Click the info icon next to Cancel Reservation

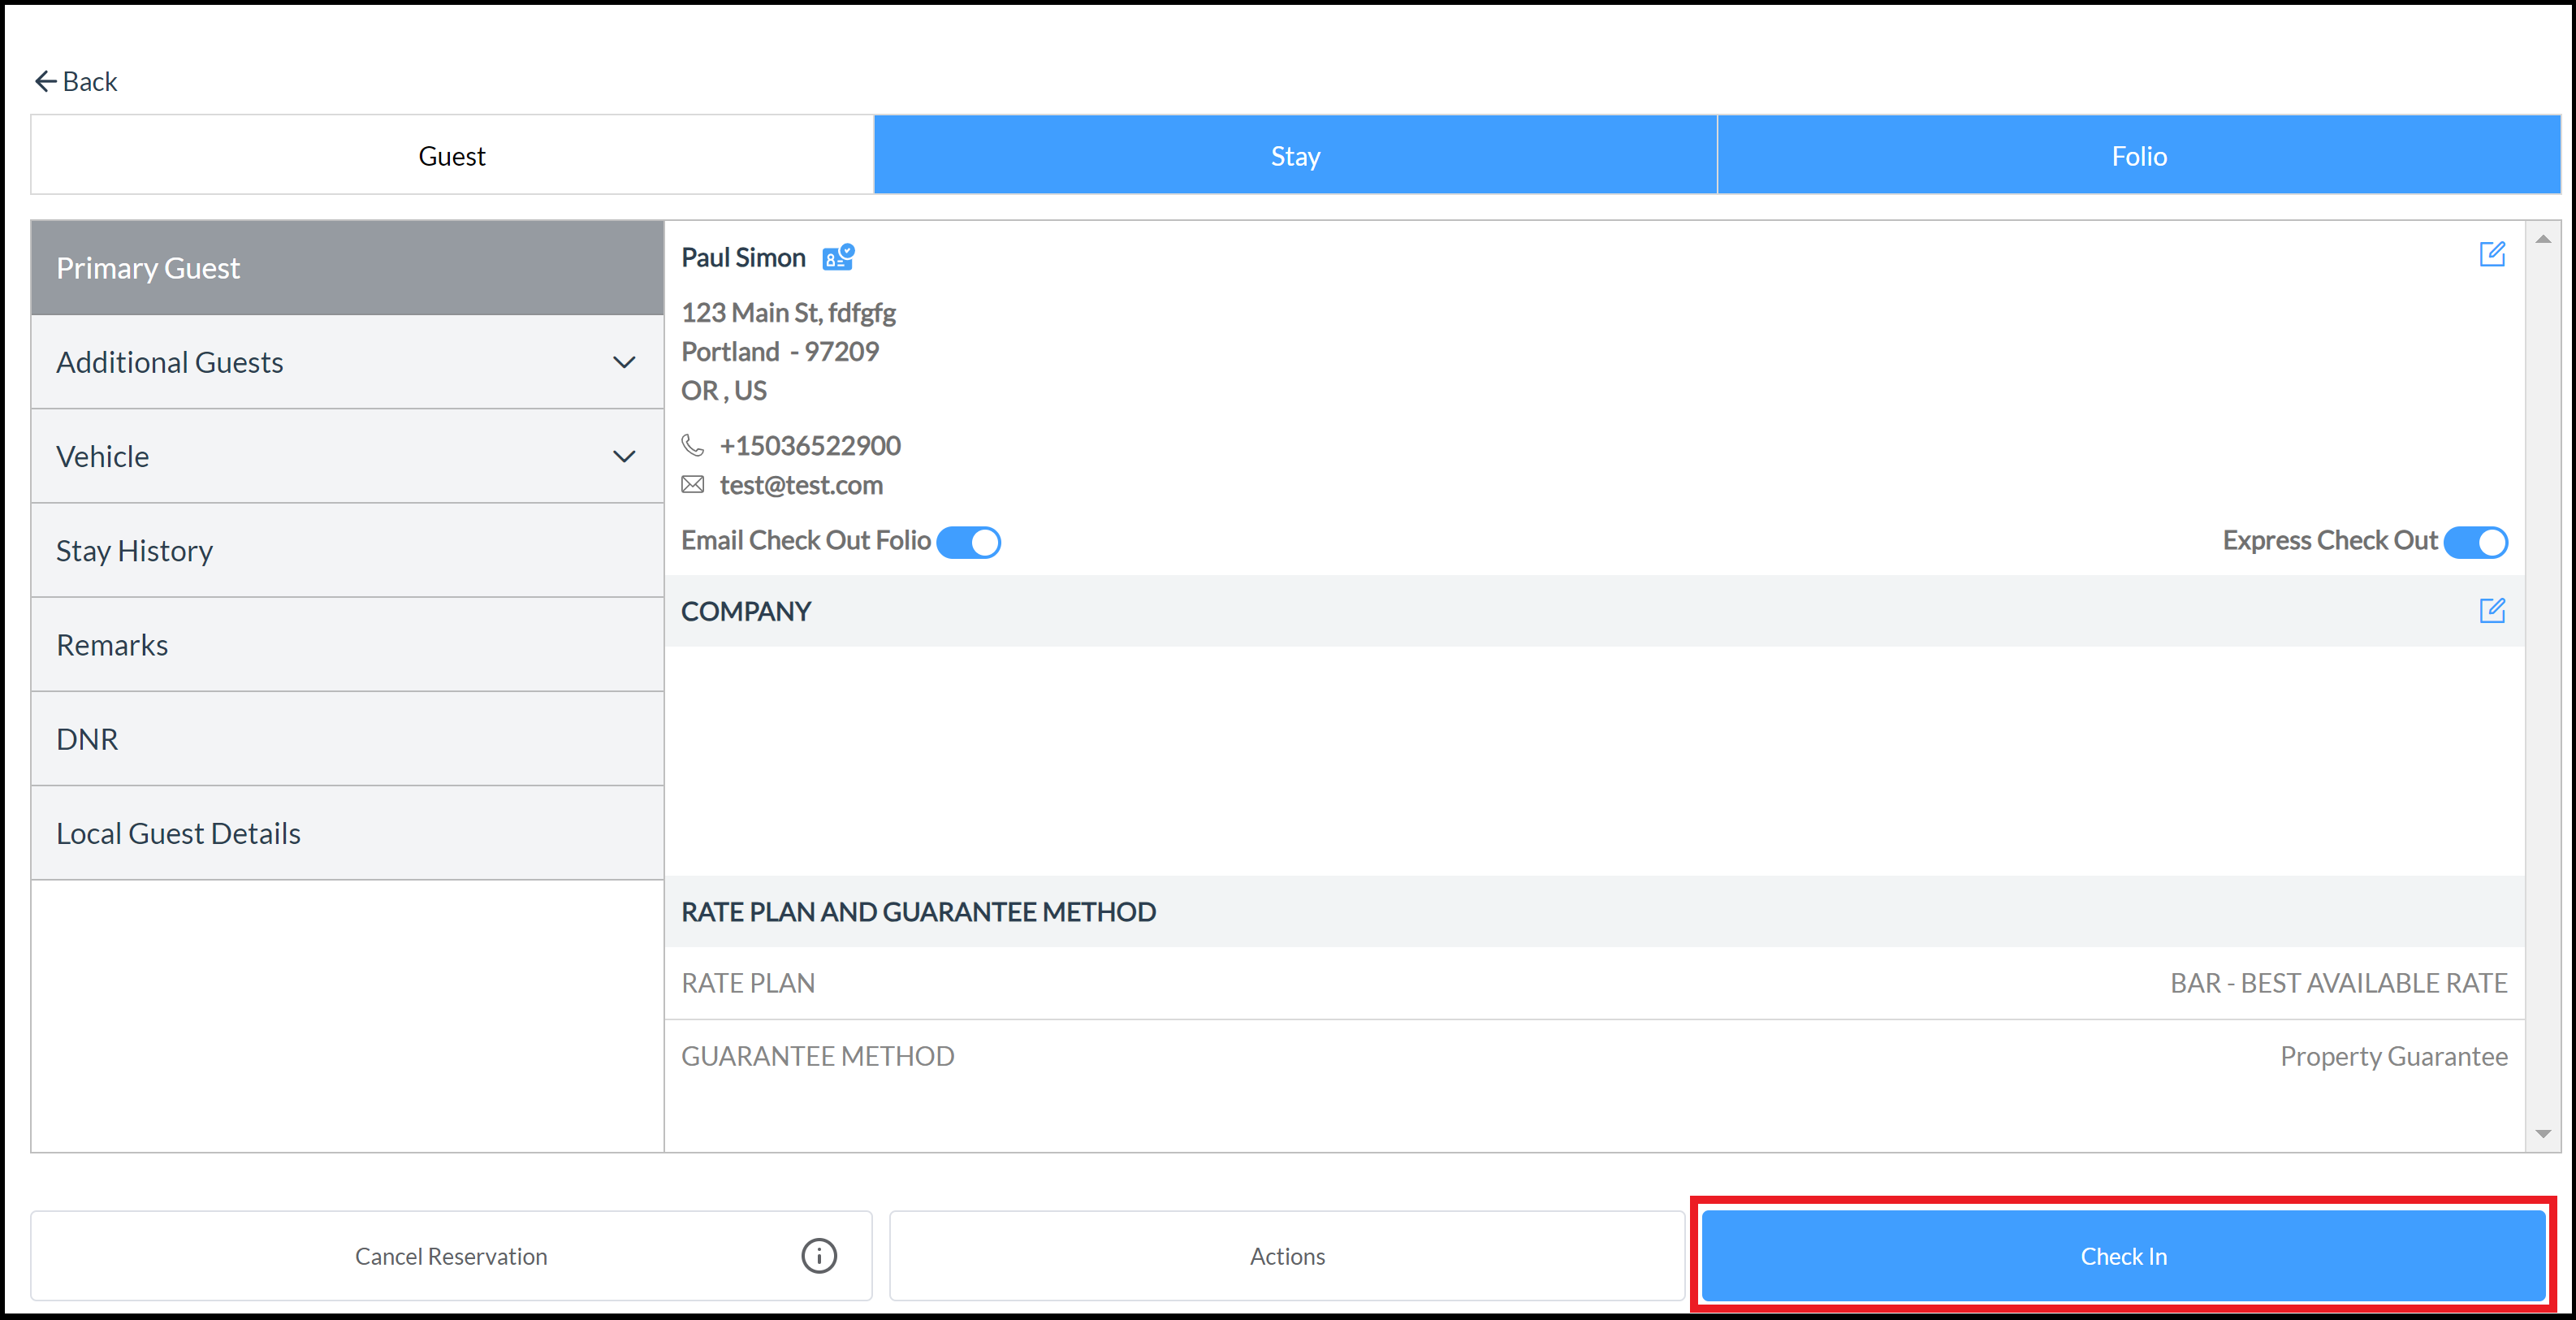tap(818, 1256)
